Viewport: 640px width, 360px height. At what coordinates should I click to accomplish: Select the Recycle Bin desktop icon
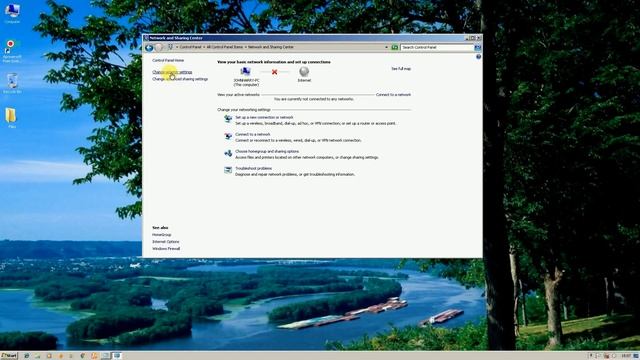tap(12, 84)
